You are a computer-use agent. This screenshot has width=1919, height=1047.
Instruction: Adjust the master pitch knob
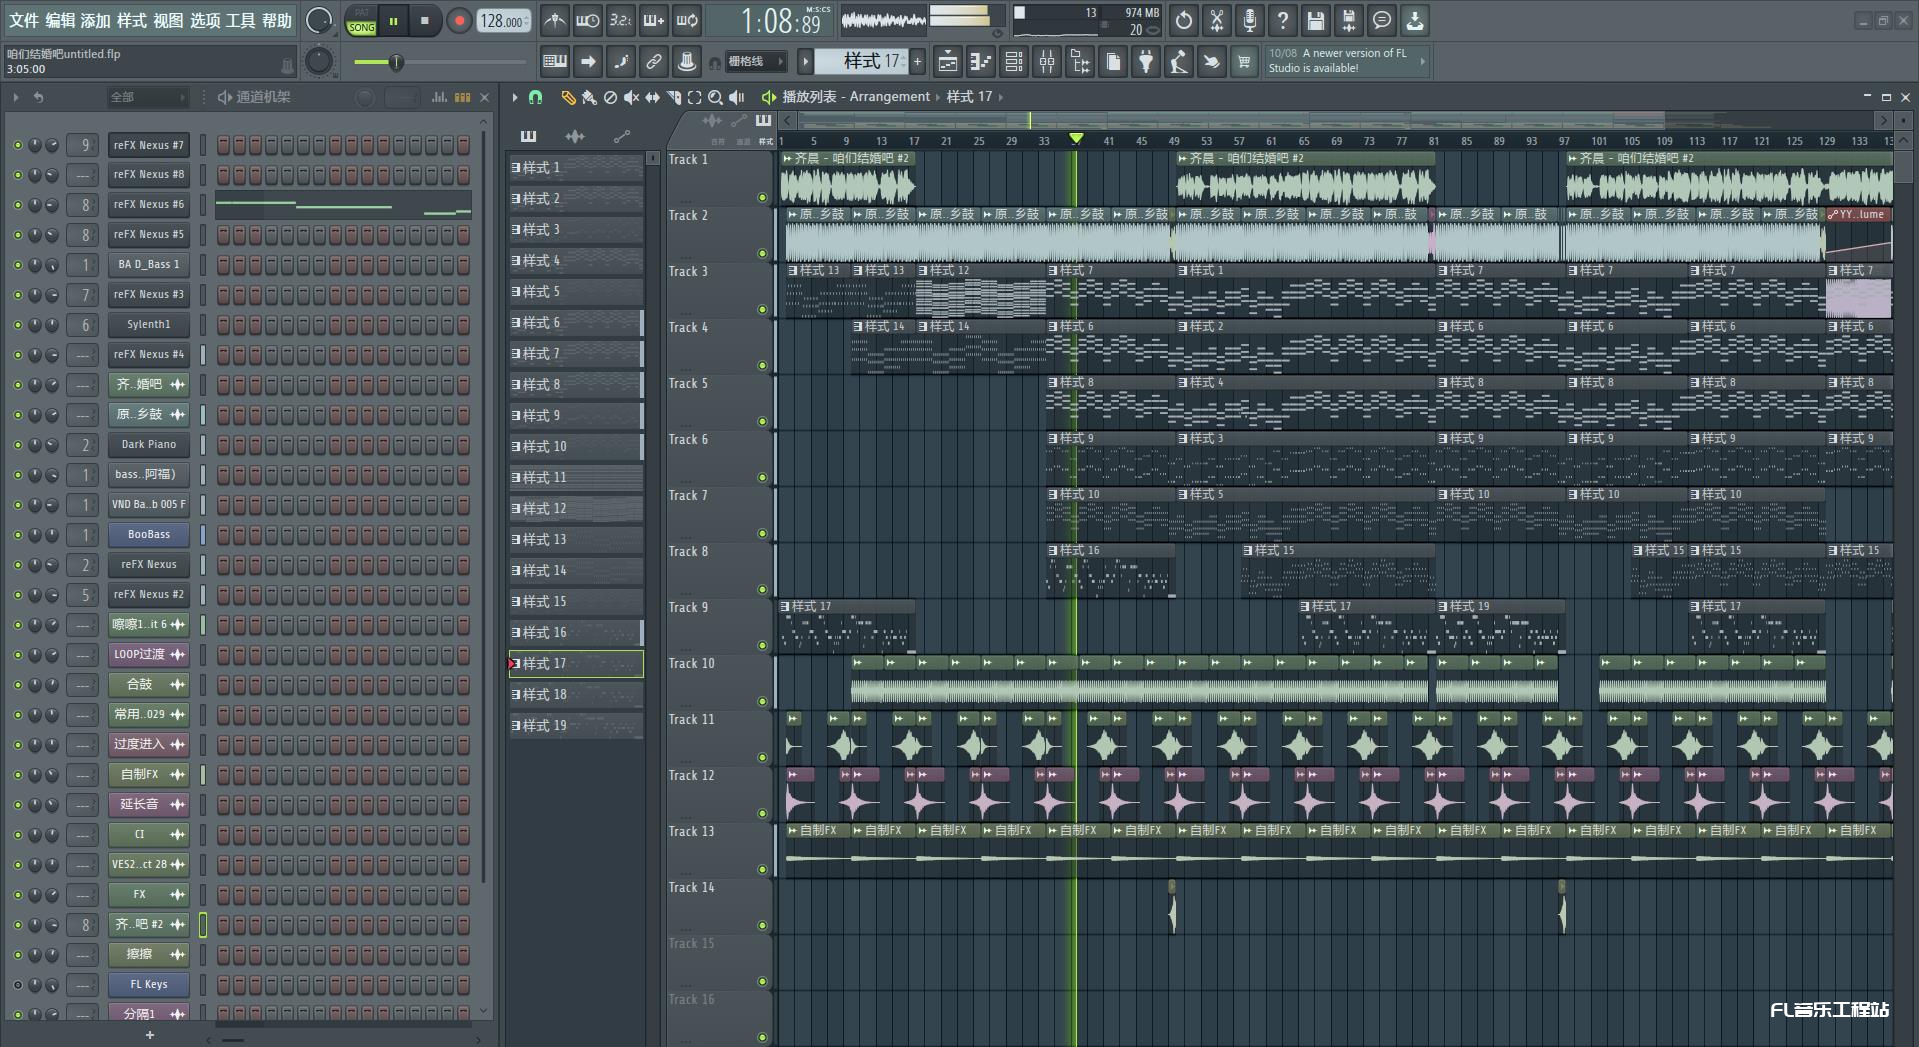(319, 62)
